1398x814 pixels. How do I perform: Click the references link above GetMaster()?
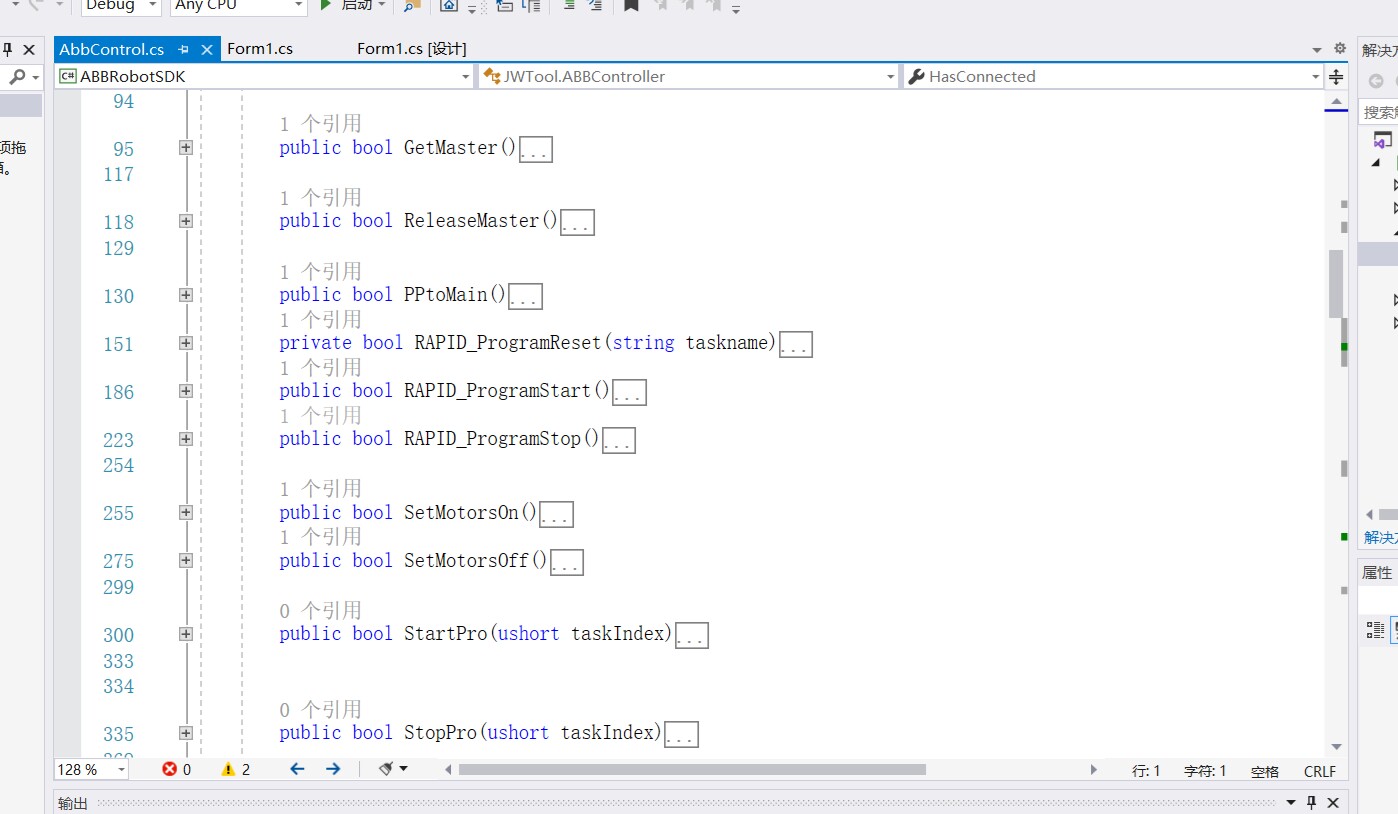(x=320, y=124)
